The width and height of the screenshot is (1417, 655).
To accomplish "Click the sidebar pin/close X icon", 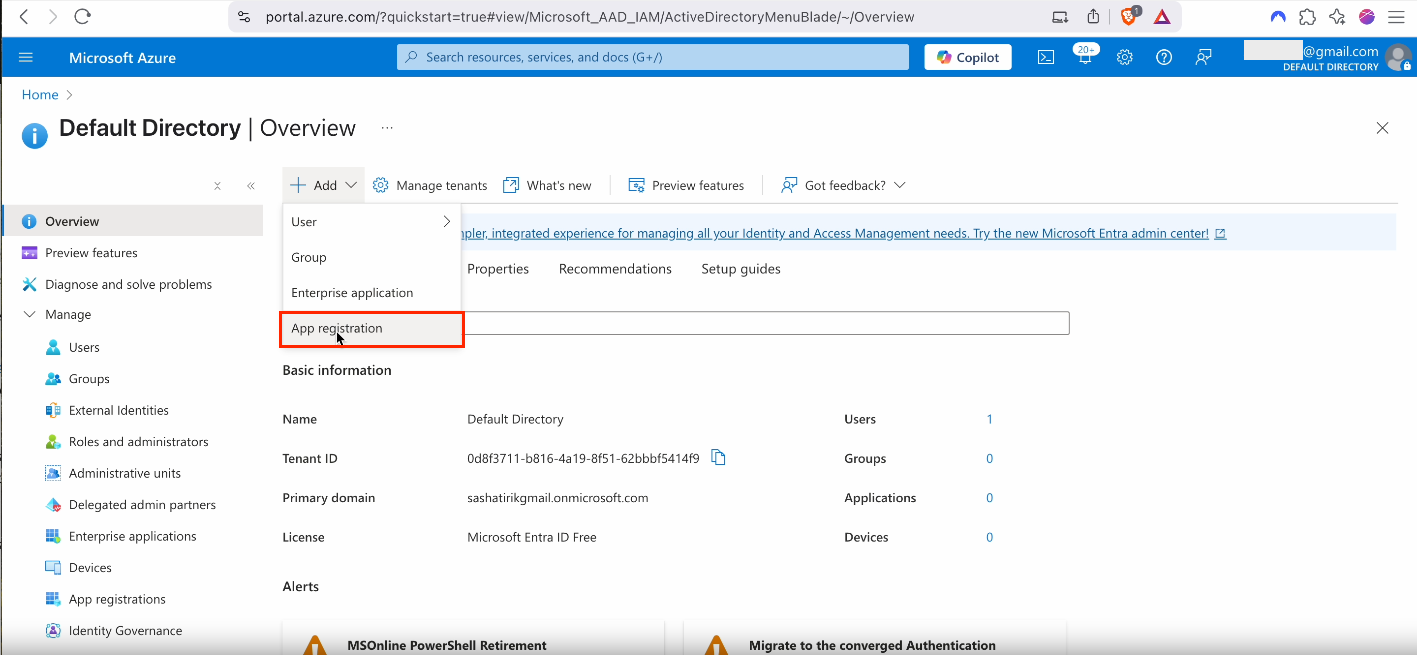I will [218, 186].
